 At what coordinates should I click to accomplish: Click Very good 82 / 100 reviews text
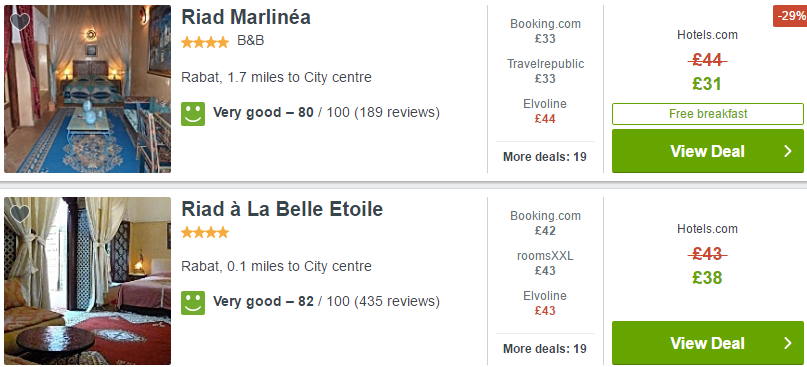pyautogui.click(x=326, y=301)
